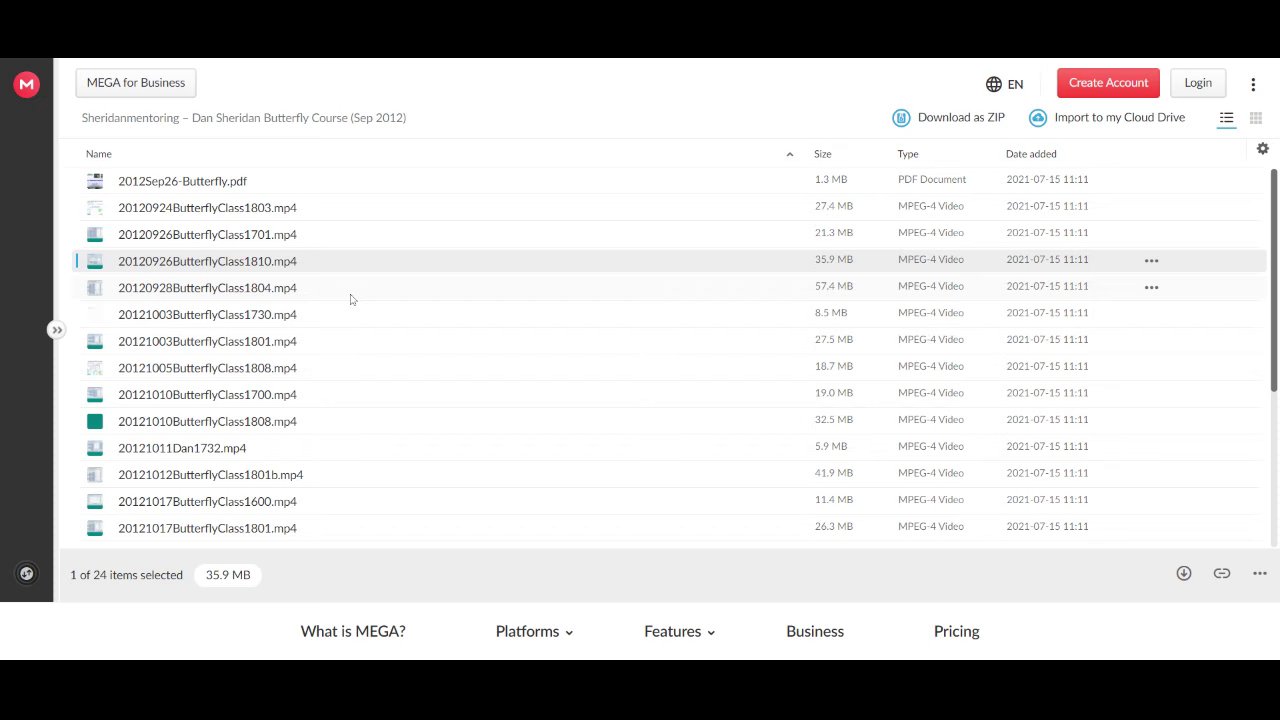Expand the left sidebar with double-arrow
Viewport: 1280px width, 720px height.
click(57, 330)
